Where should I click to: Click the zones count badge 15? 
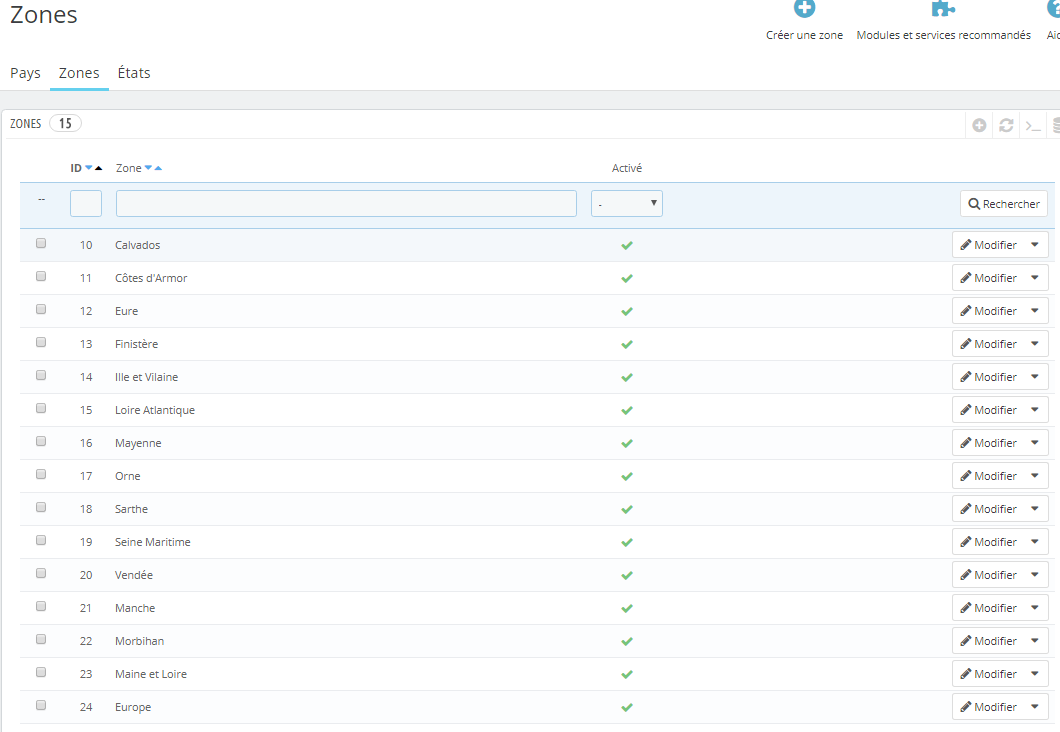click(x=65, y=124)
